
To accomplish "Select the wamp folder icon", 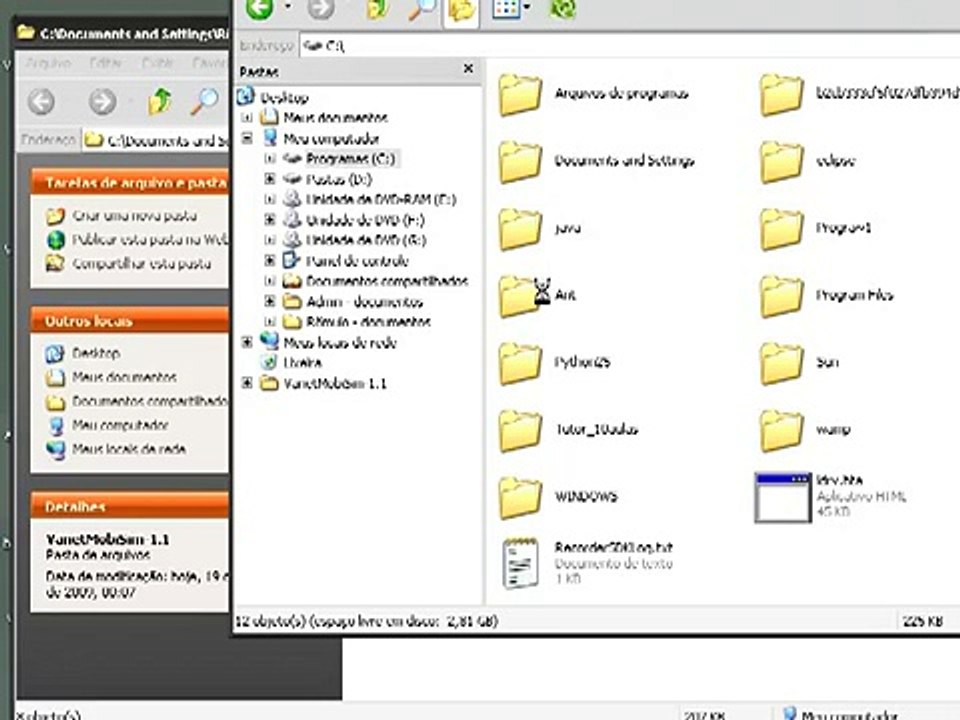I will (x=781, y=430).
